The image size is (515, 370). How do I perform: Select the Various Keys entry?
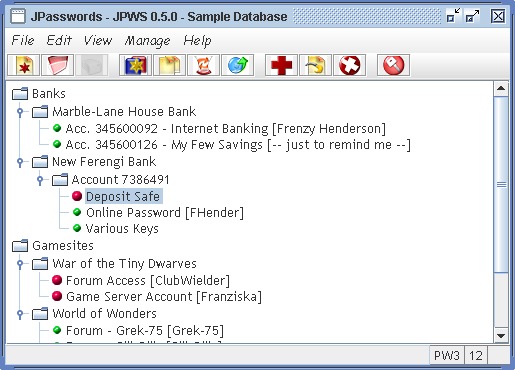click(x=122, y=229)
